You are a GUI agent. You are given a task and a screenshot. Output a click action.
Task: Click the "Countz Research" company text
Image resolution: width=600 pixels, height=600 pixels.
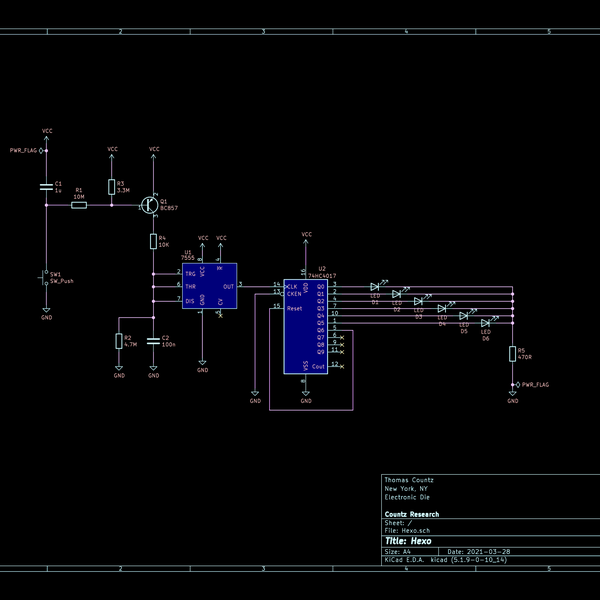point(412,514)
